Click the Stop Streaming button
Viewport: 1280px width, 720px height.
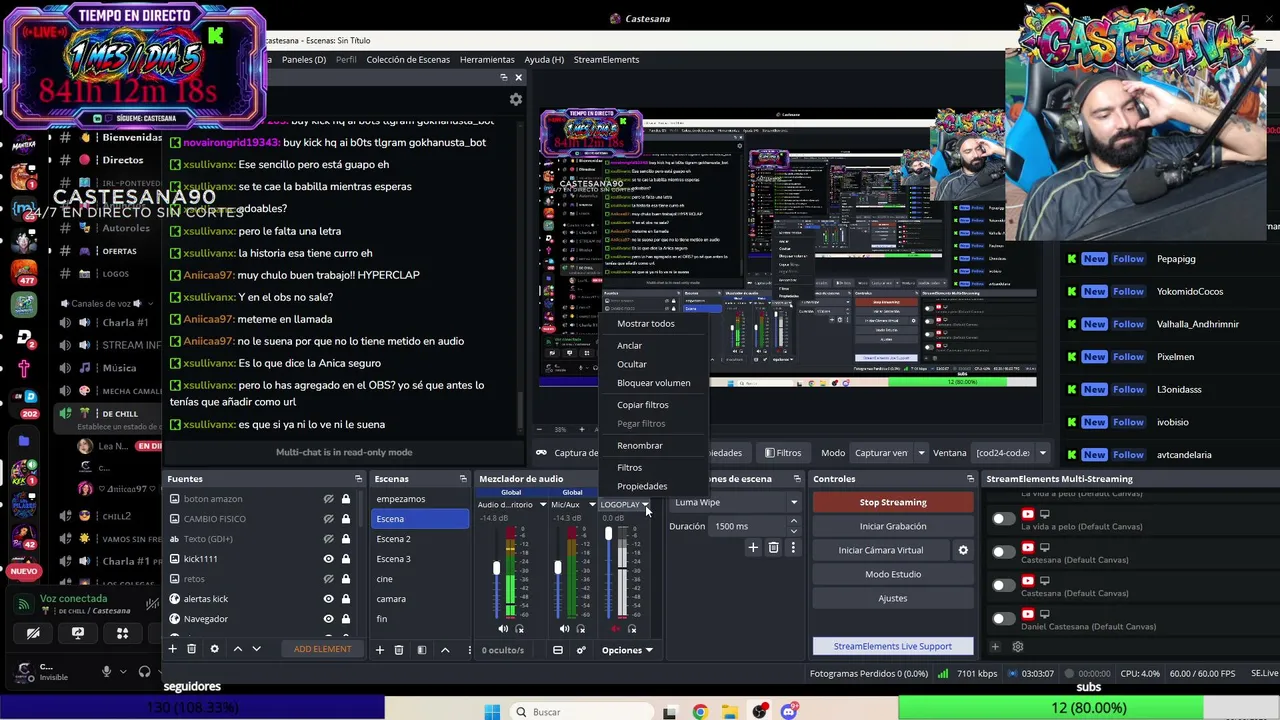(893, 502)
